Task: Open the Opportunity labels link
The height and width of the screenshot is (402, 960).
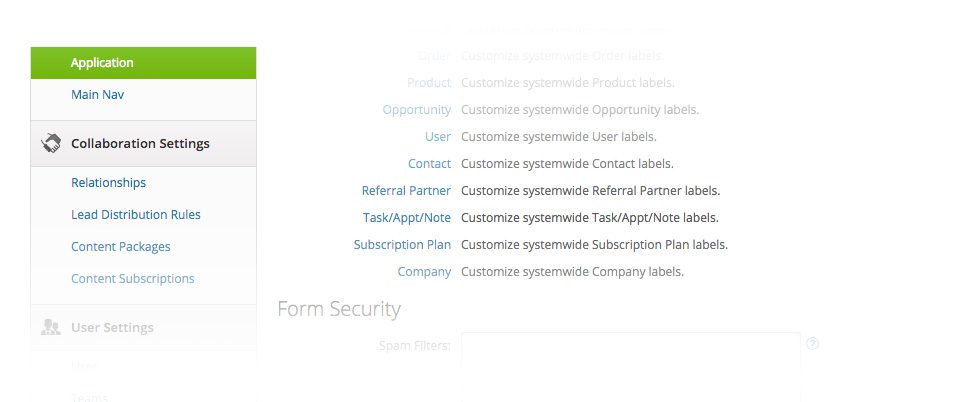Action: pos(416,109)
